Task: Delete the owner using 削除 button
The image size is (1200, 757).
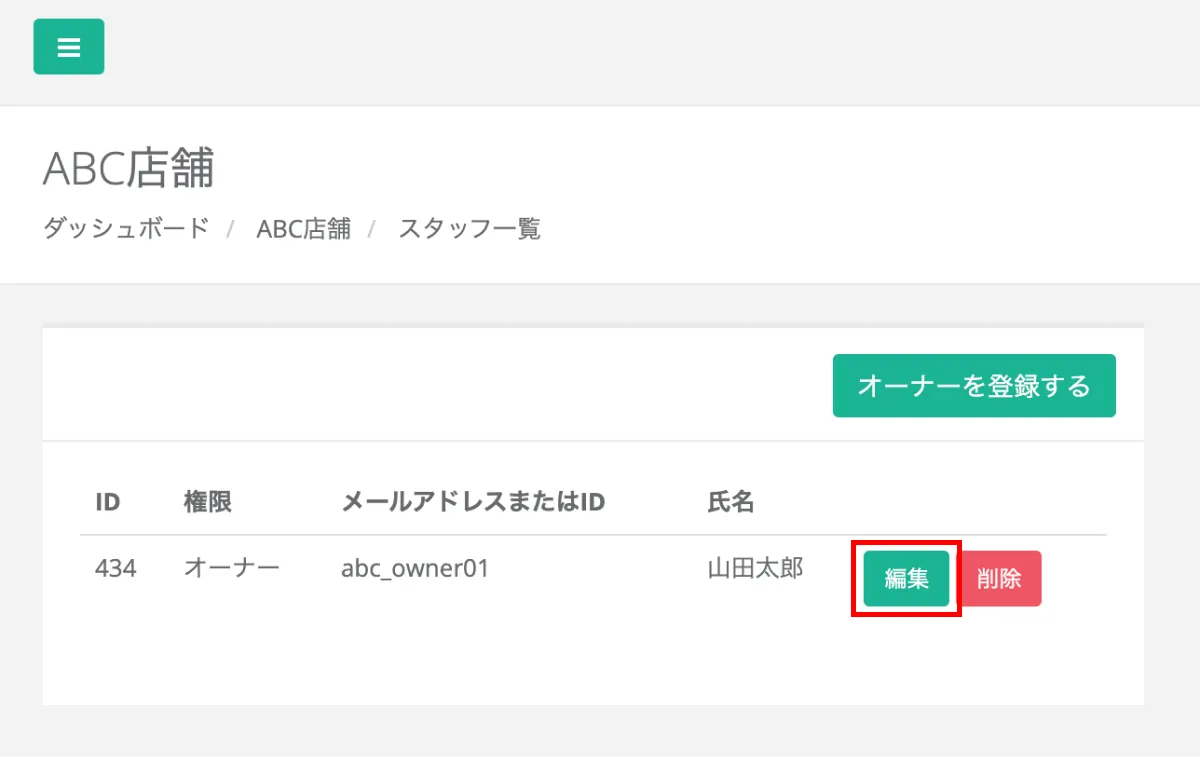Action: (x=999, y=578)
